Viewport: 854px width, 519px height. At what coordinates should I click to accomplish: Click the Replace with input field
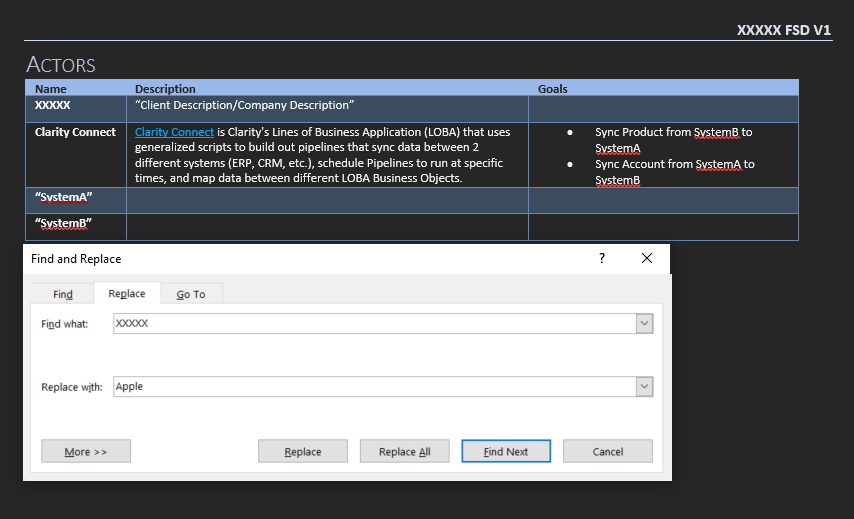click(x=374, y=387)
